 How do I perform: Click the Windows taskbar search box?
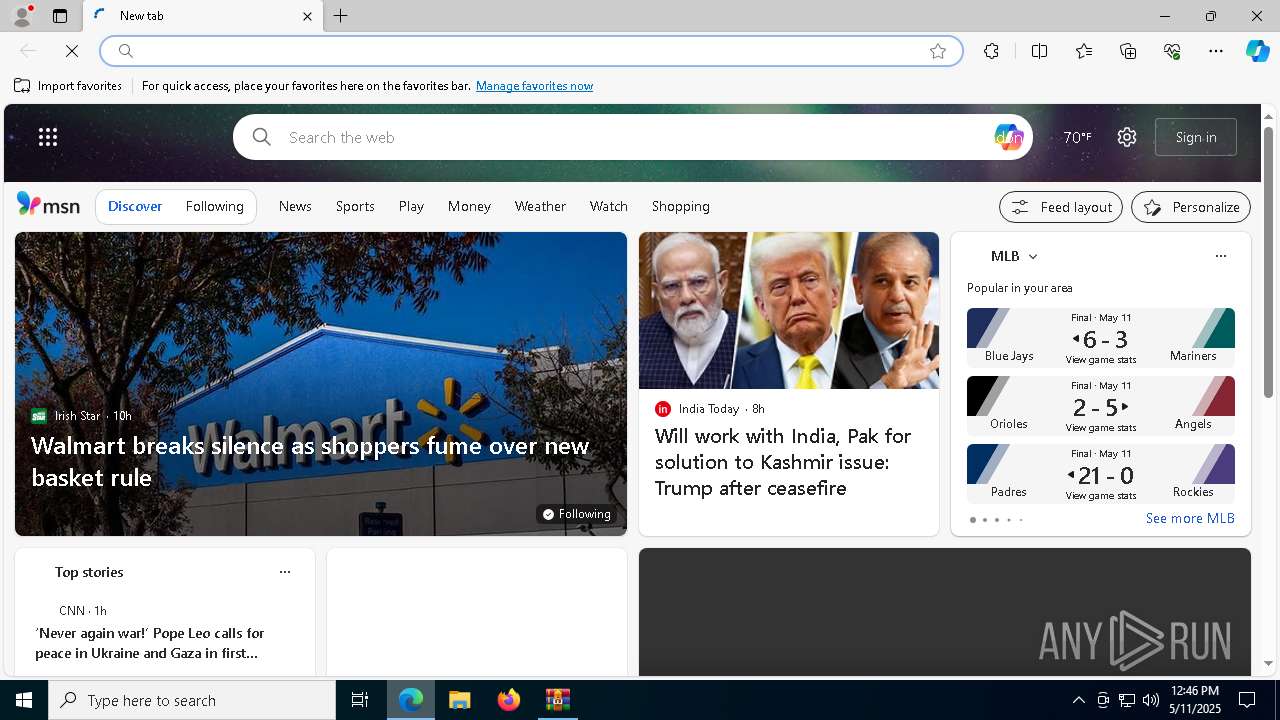[x=192, y=700]
